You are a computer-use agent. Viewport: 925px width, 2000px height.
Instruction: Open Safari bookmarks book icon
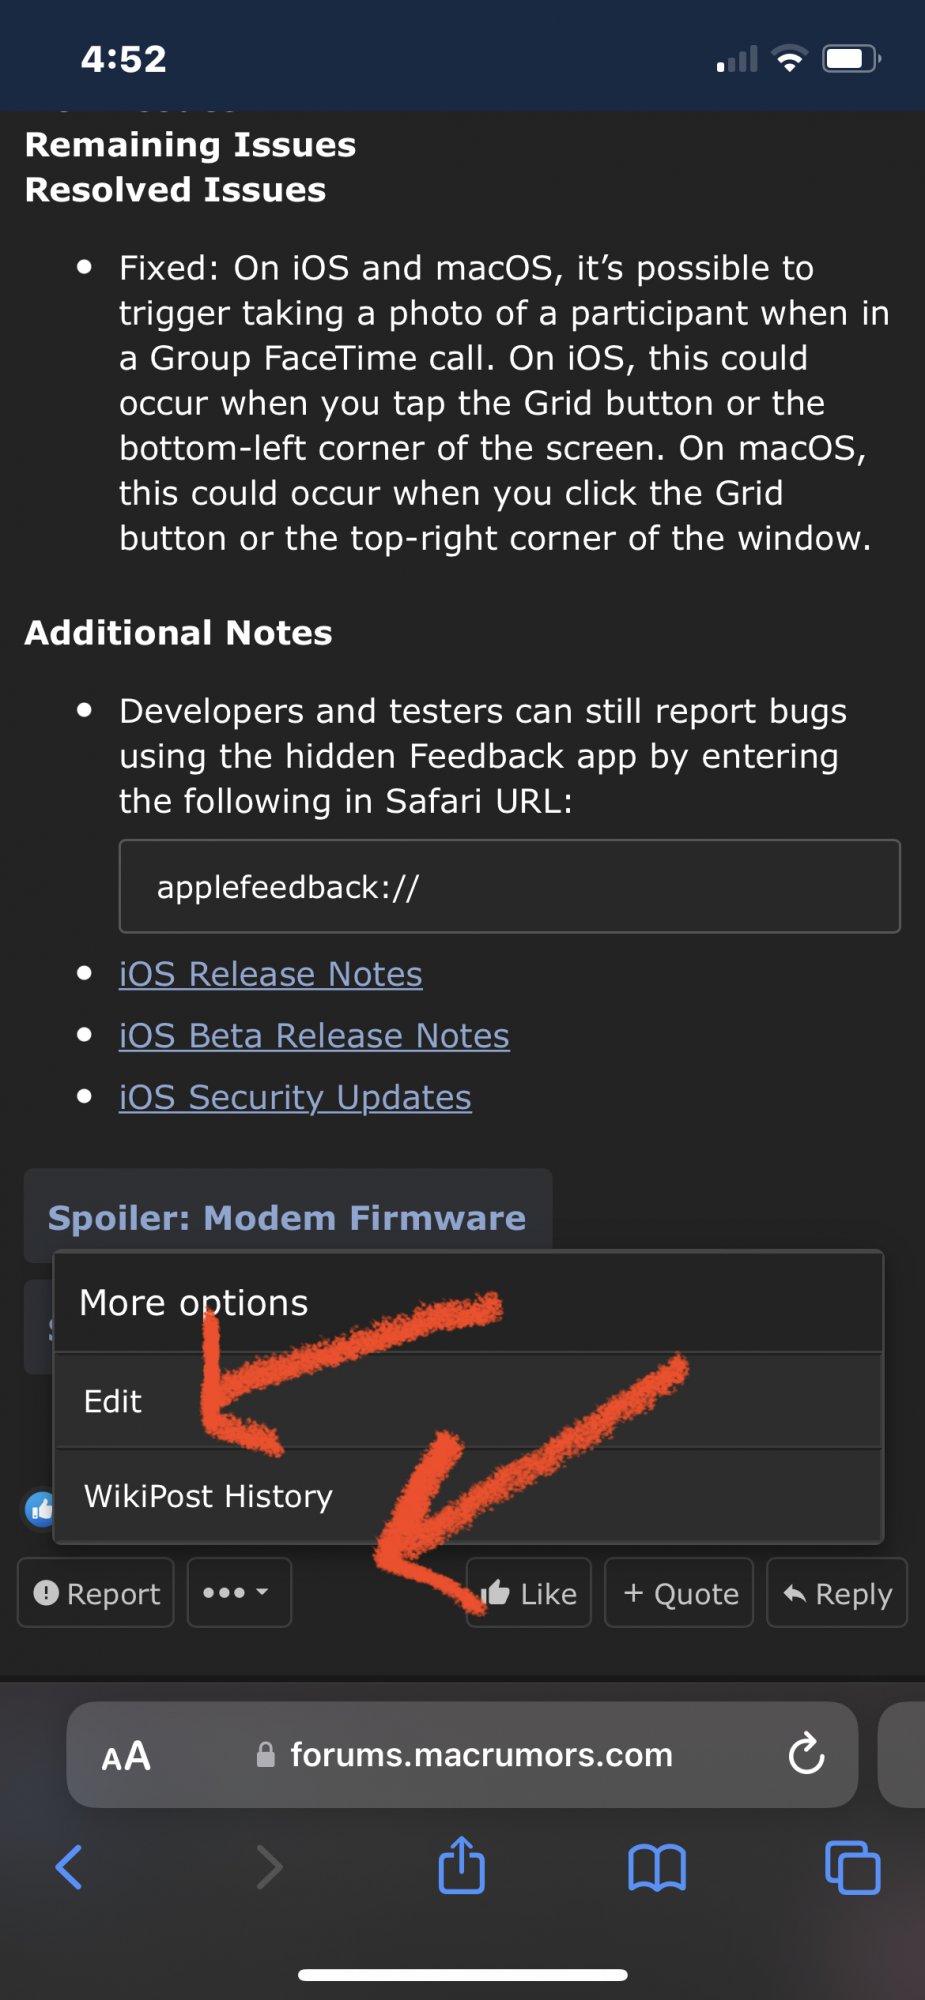coord(656,1867)
